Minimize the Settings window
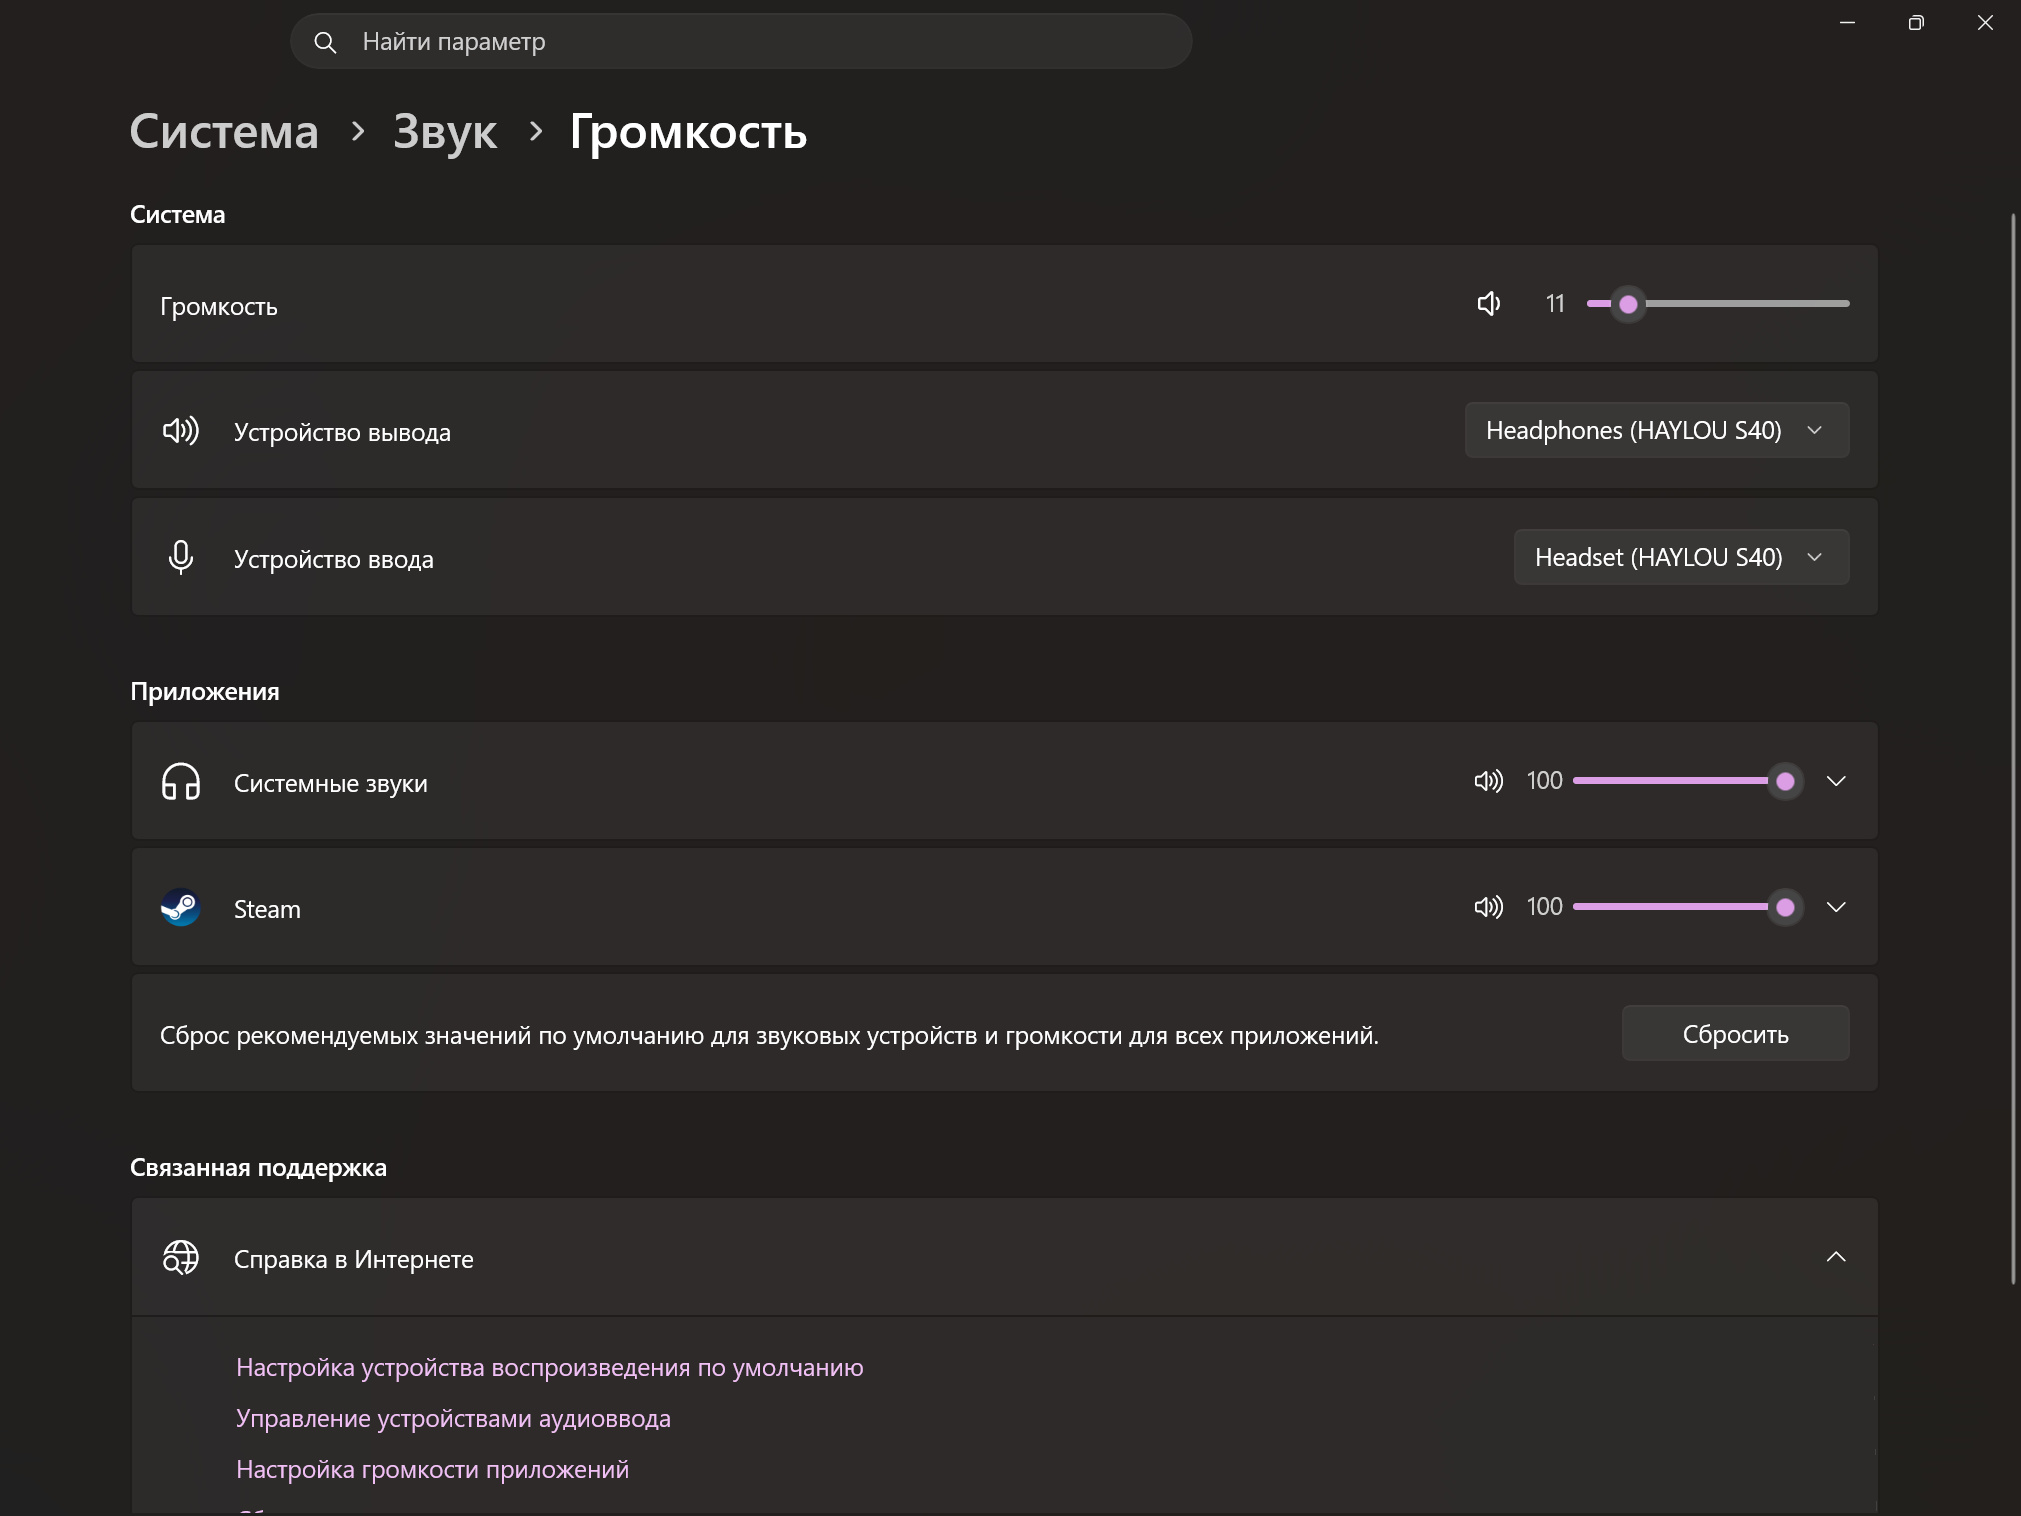Screen dimensions: 2021x1516 (x=1847, y=23)
